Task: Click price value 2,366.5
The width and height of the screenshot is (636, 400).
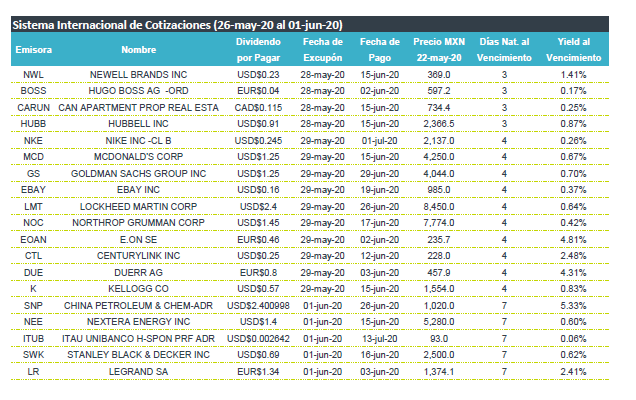Action: pyautogui.click(x=439, y=124)
